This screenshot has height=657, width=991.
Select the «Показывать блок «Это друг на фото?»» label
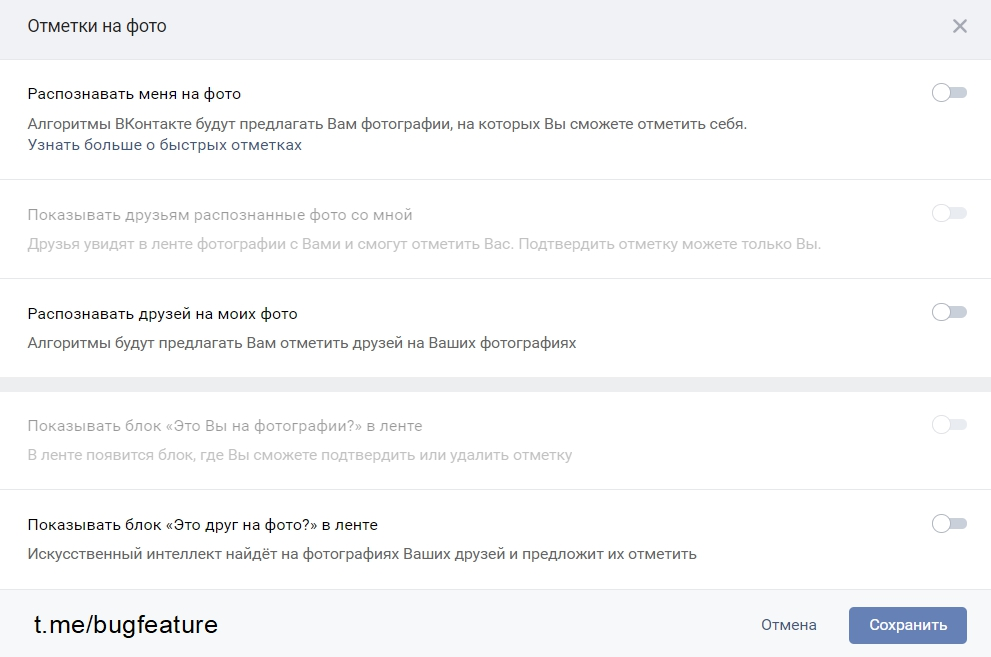203,524
